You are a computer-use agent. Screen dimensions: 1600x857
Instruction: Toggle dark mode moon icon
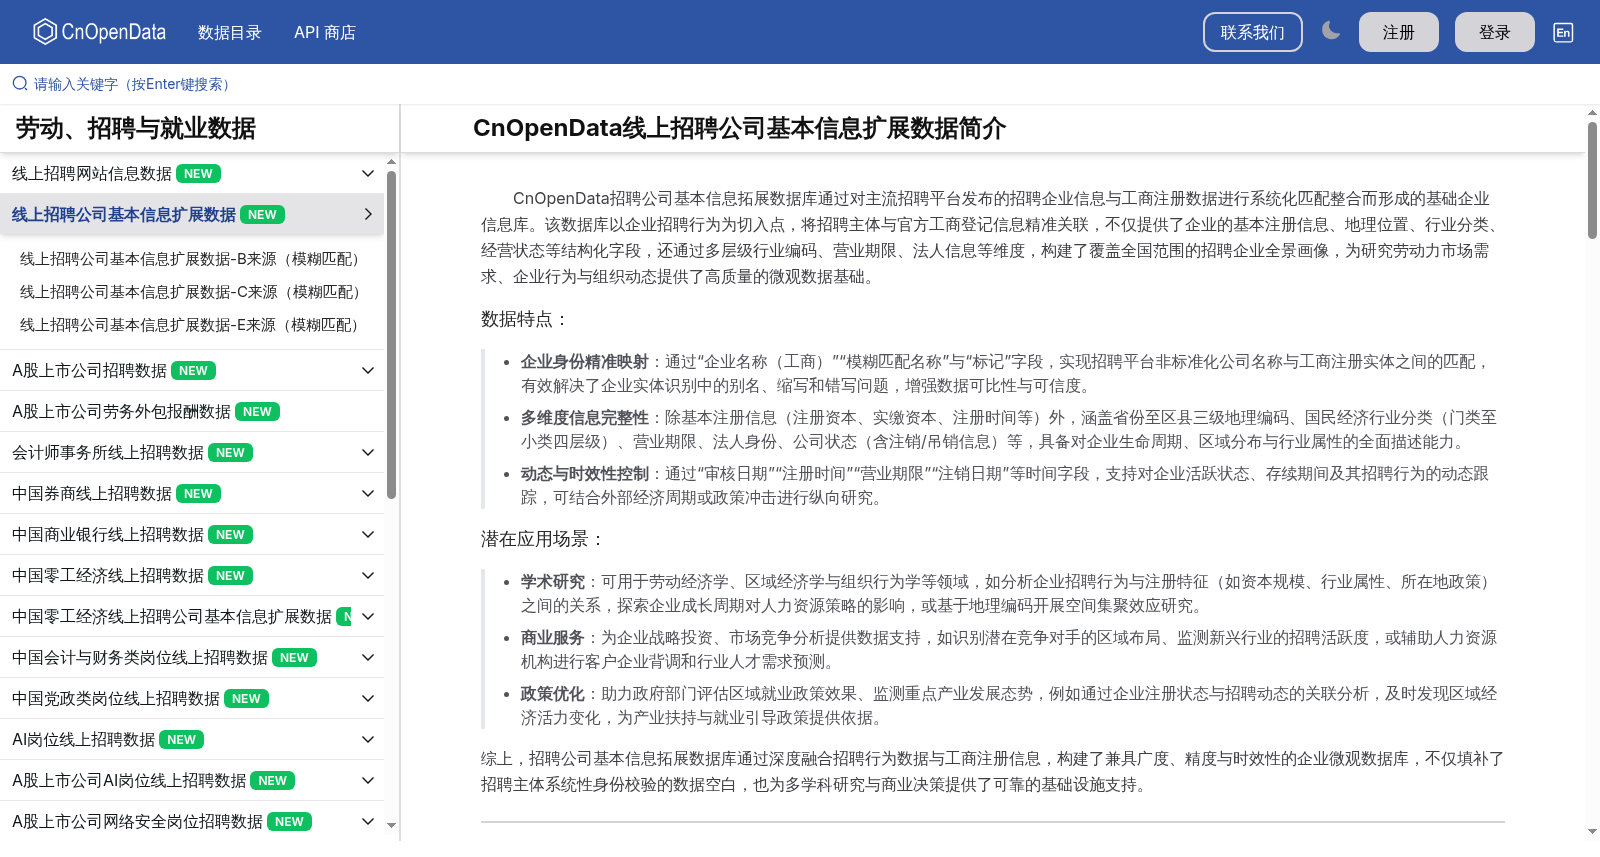[x=1331, y=31]
